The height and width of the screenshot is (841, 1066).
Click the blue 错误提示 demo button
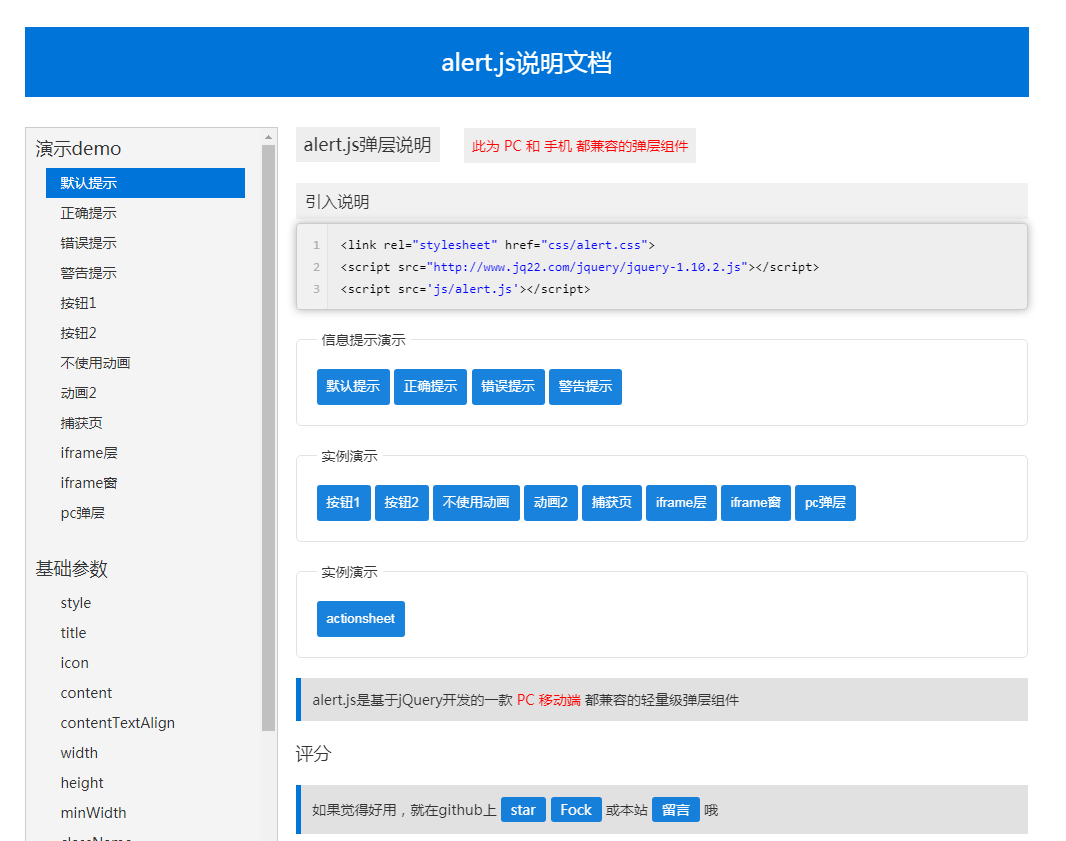coord(508,387)
